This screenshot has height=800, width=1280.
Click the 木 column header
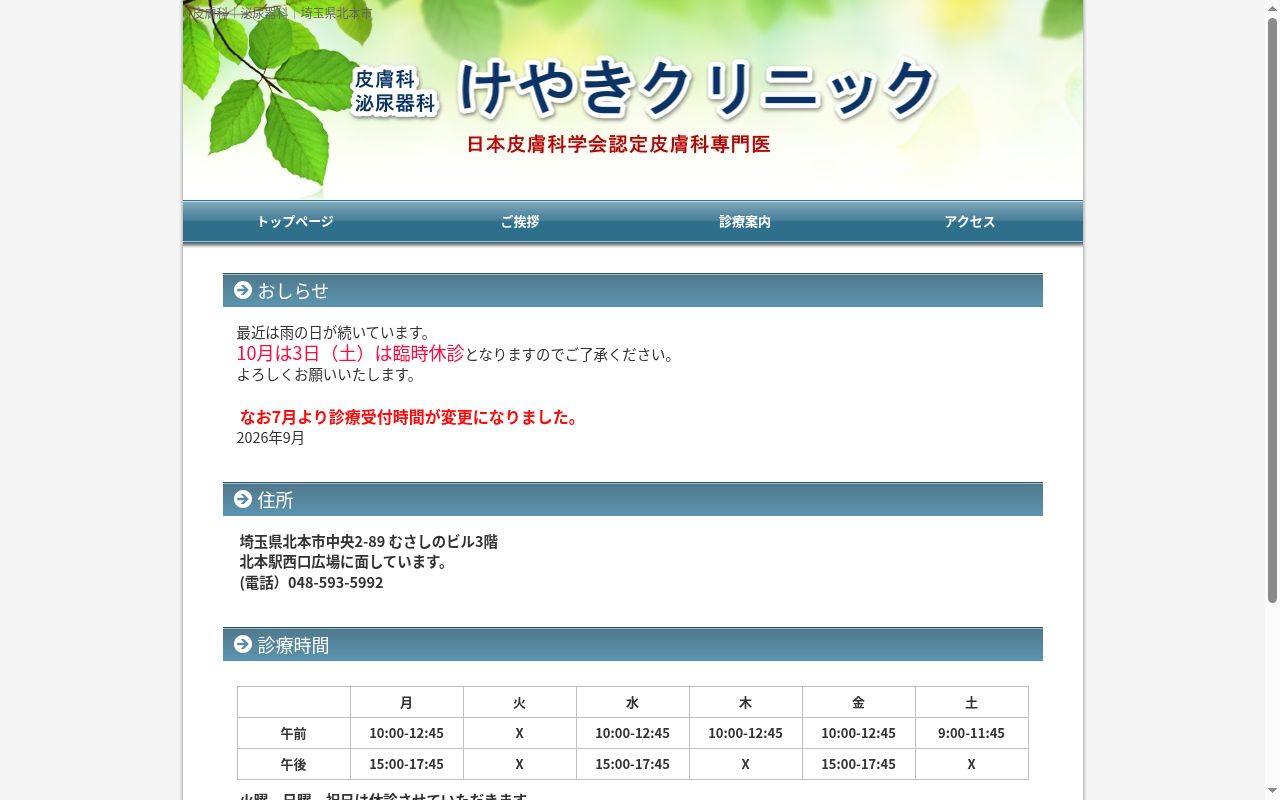[746, 702]
